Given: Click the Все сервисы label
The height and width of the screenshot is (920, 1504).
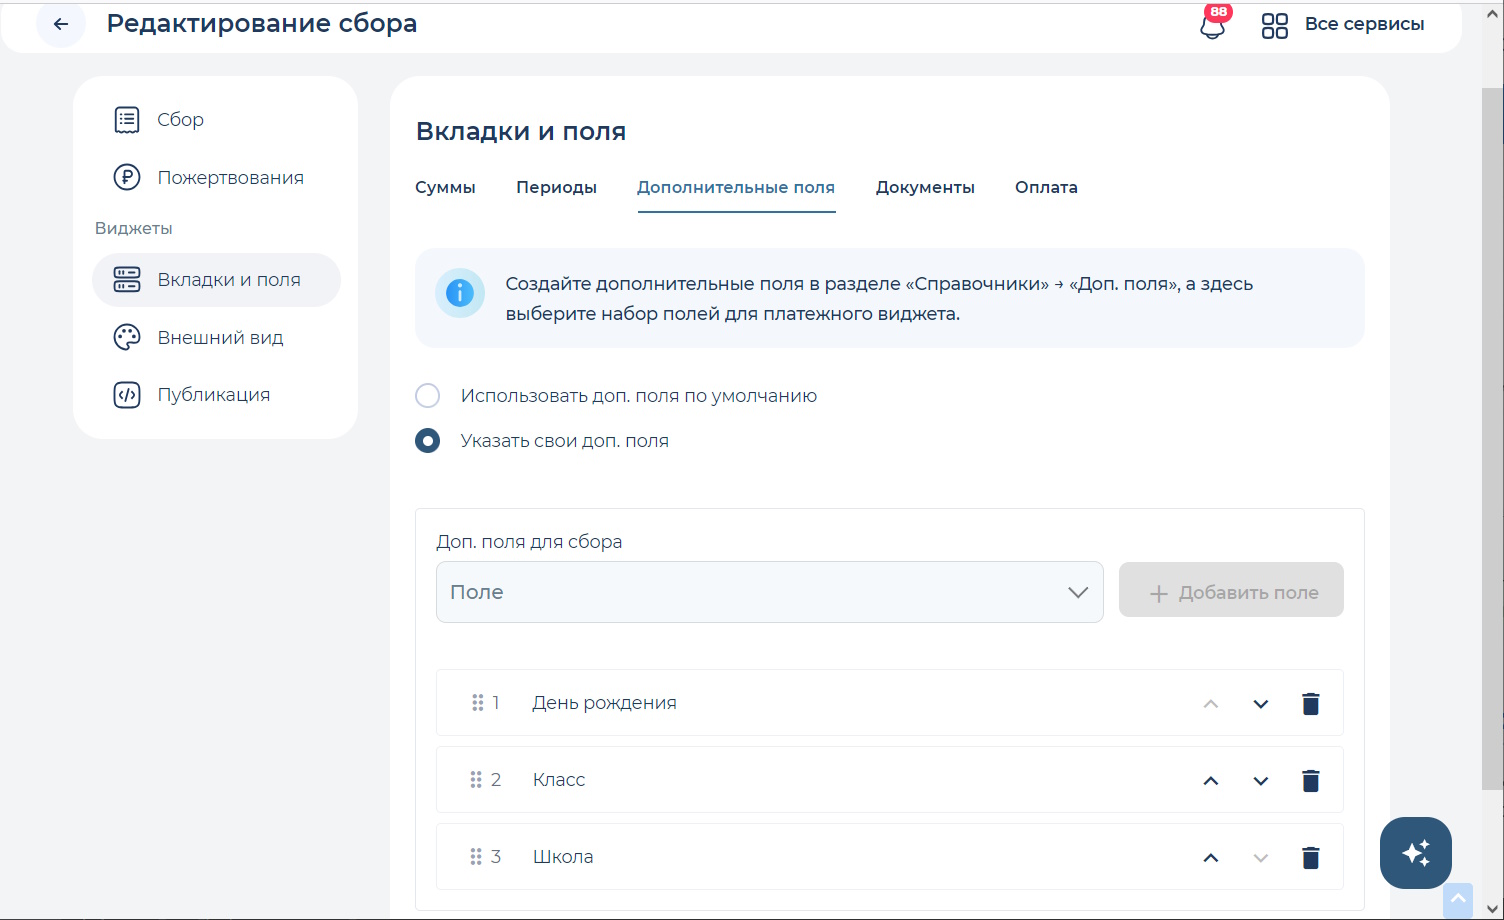Looking at the screenshot, I should tap(1364, 24).
